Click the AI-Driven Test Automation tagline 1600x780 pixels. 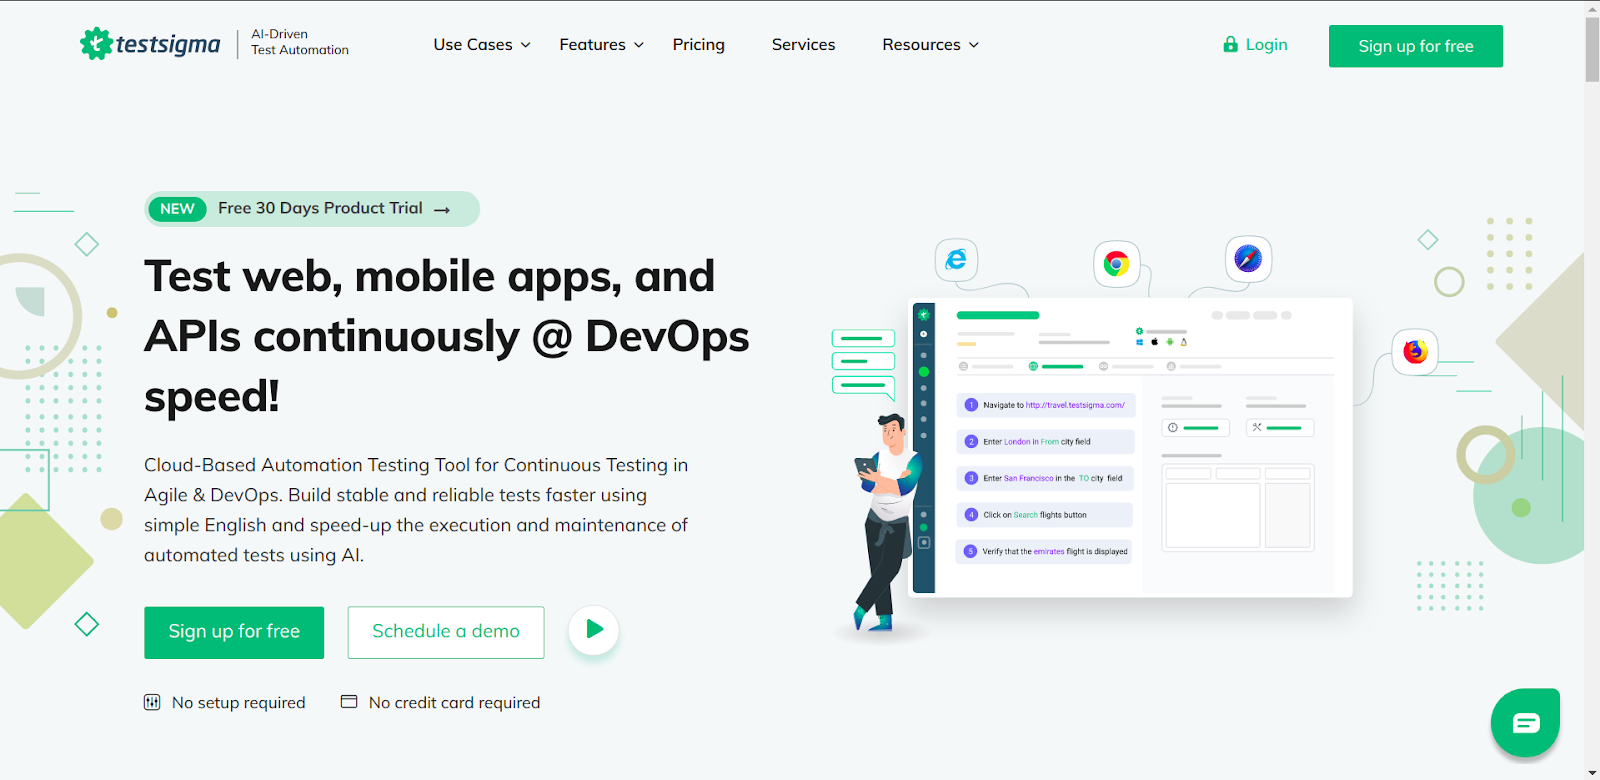300,42
